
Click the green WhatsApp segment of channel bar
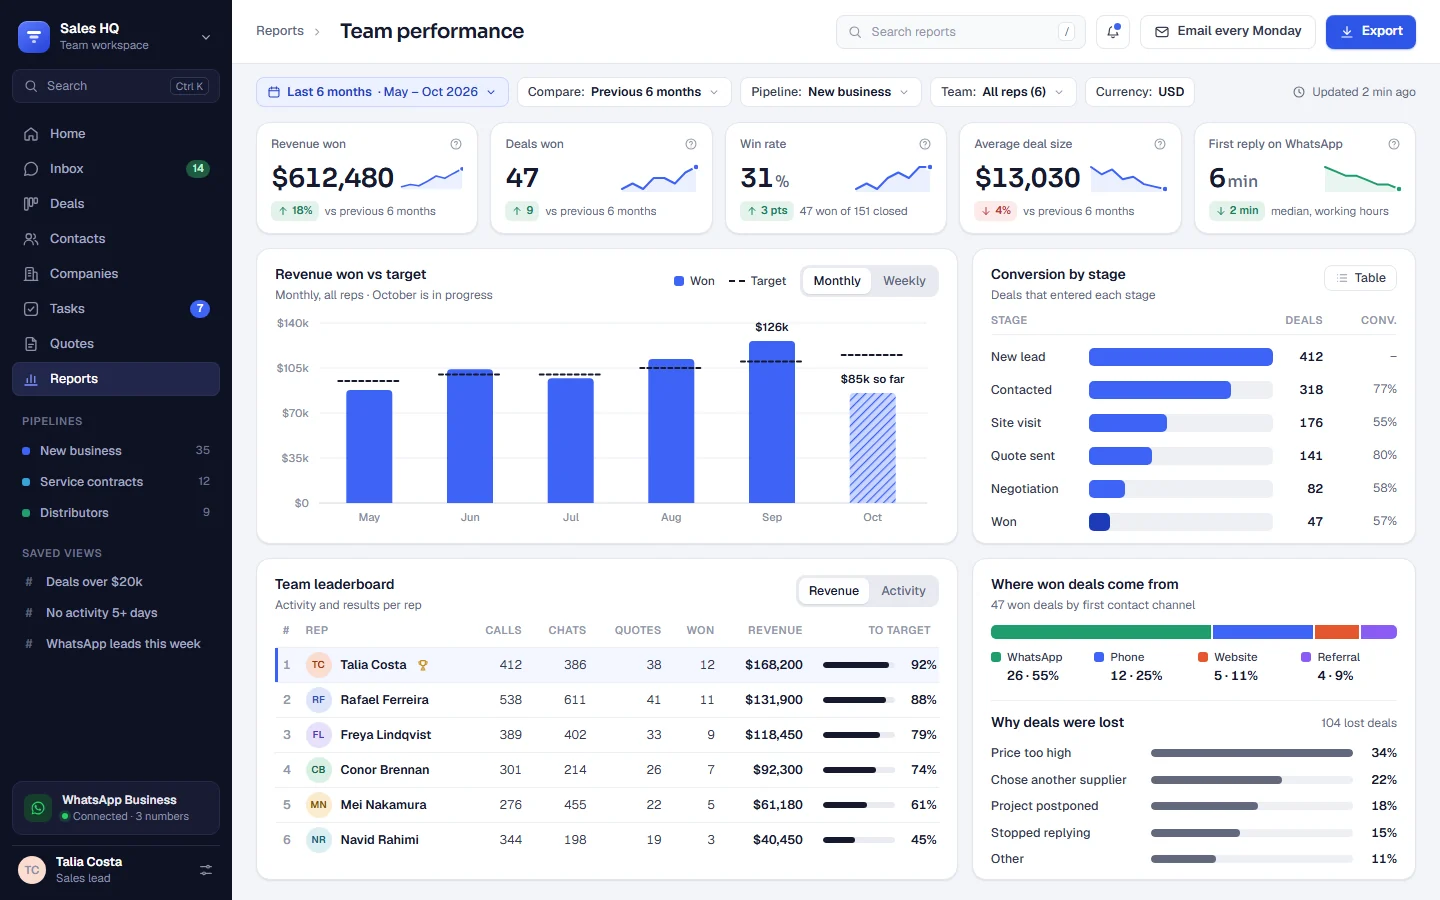(1100, 632)
